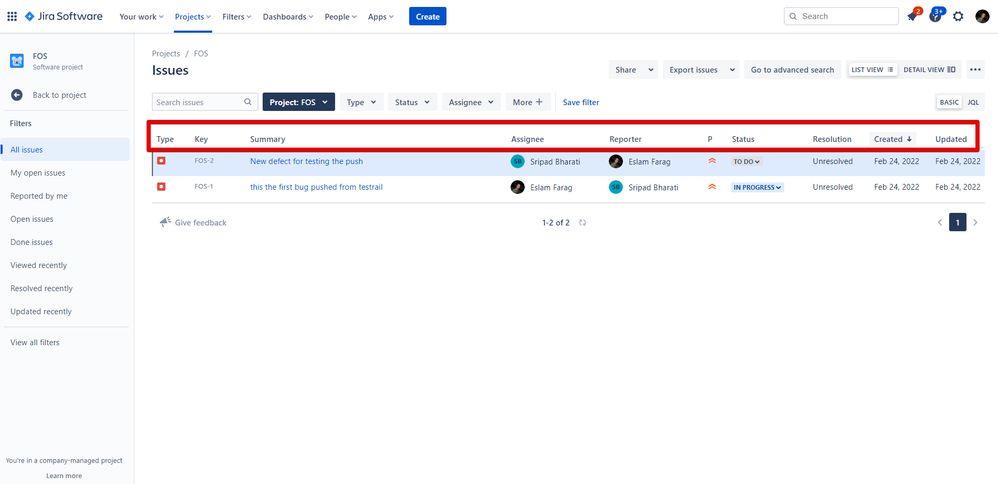This screenshot has width=998, height=484.
Task: Change the IN PROGRESS status of FOS-1
Action: pyautogui.click(x=757, y=187)
